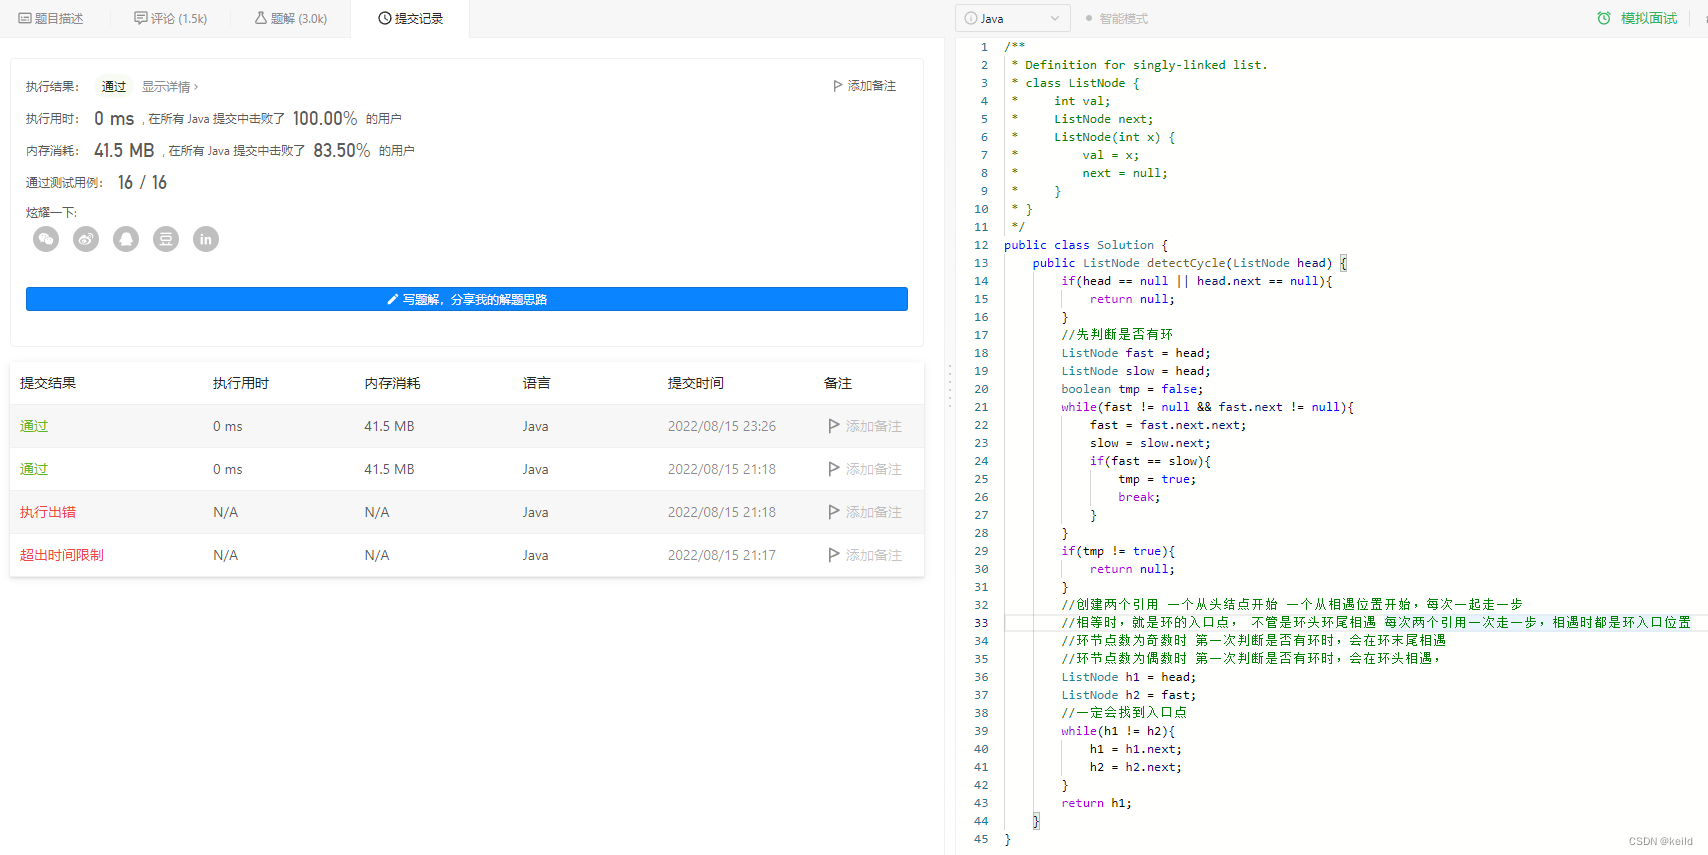Open the 评论 (1.5k) tab
Image resolution: width=1708 pixels, height=855 pixels.
171,18
